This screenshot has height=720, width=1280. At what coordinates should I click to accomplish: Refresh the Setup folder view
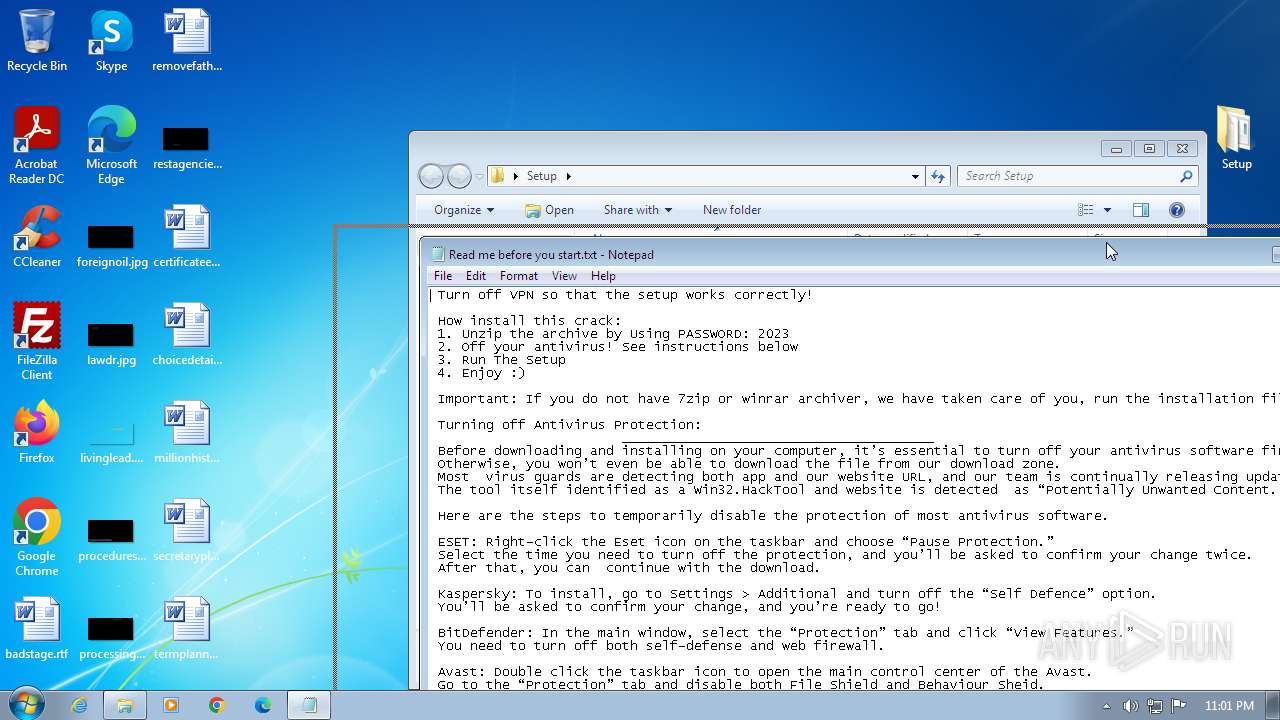[x=937, y=176]
